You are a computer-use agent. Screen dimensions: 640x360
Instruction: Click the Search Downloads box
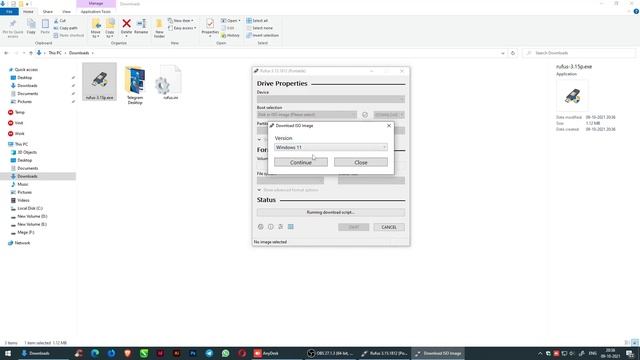(580, 53)
